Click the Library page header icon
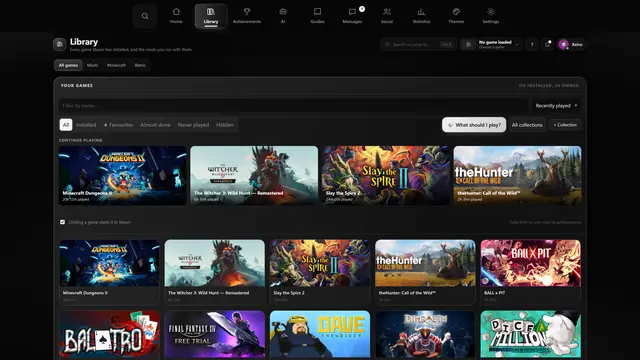 60,44
